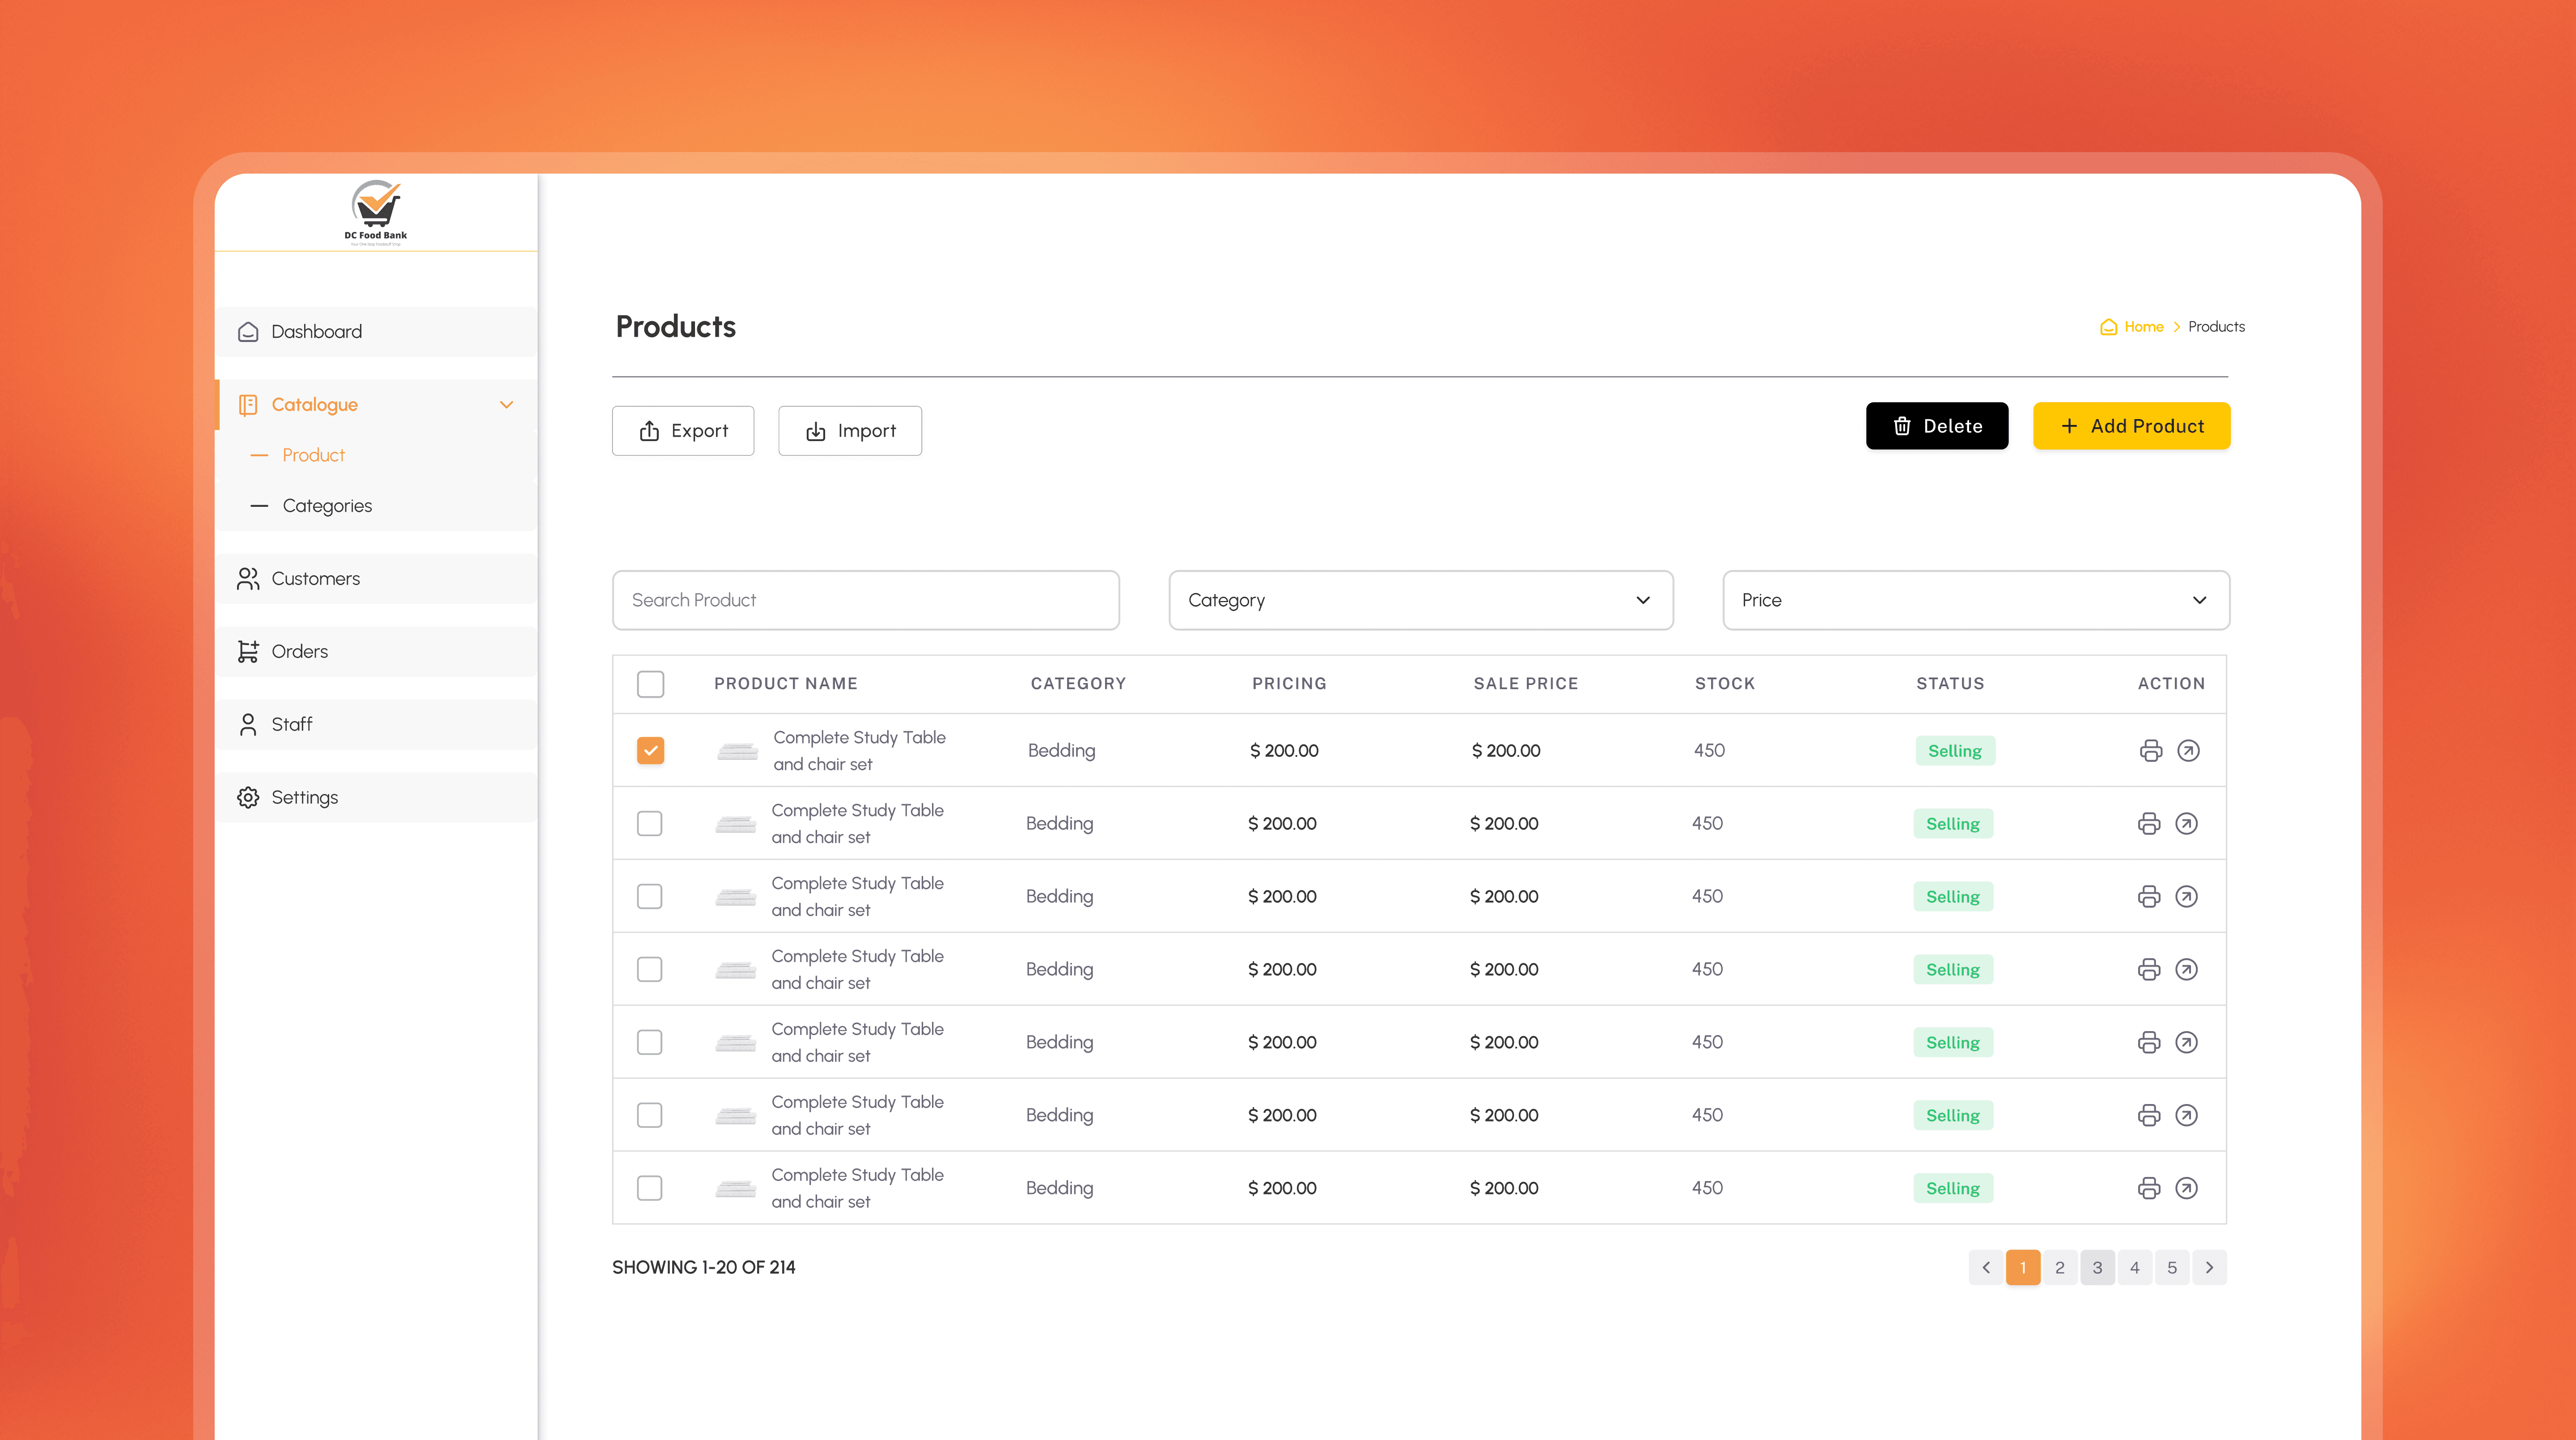Click the Add Product button

[2131, 426]
